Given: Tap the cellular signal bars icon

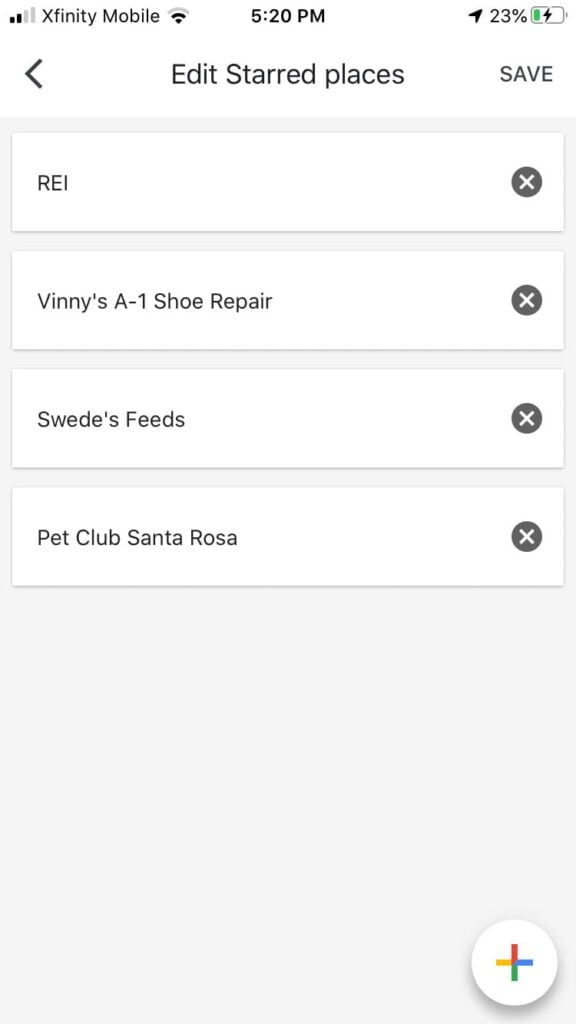Looking at the screenshot, I should [22, 16].
